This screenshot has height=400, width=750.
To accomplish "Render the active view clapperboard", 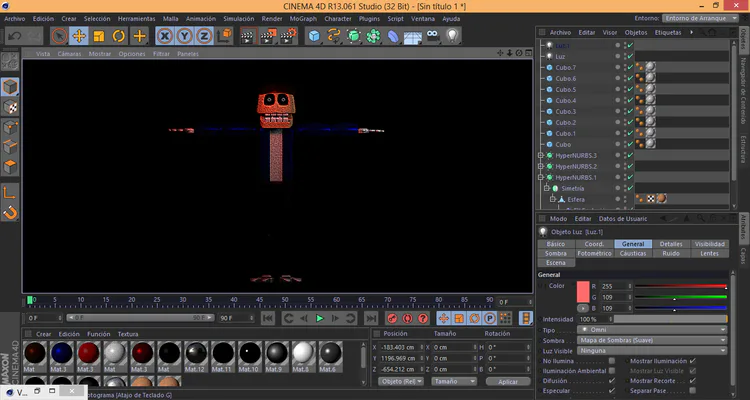I will tap(248, 36).
